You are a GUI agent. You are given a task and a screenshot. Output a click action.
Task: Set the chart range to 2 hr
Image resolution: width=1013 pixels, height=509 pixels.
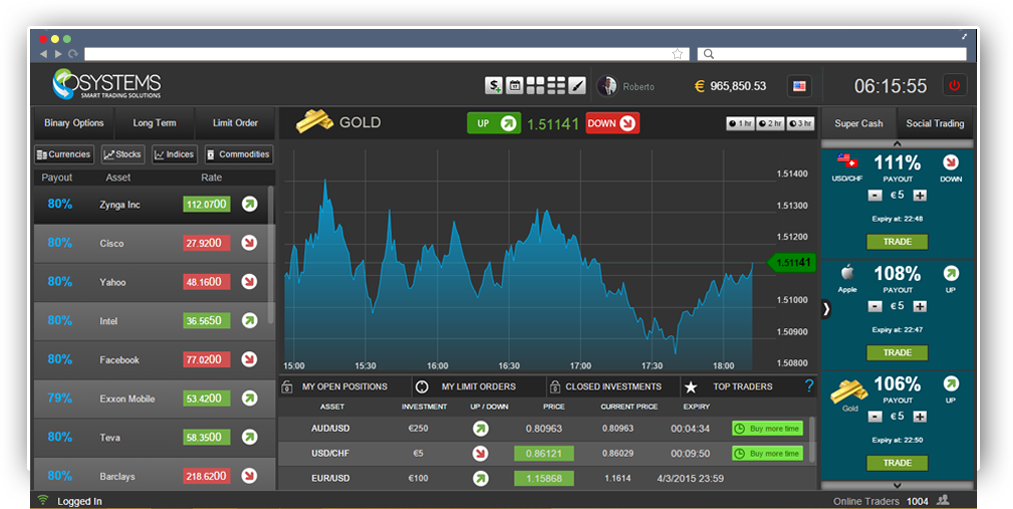pos(770,123)
